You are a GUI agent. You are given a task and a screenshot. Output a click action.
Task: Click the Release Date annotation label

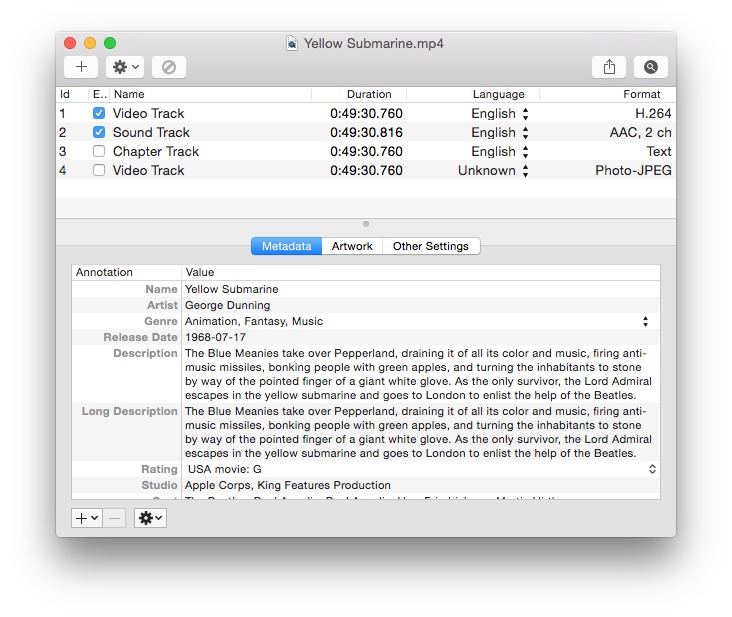click(141, 337)
